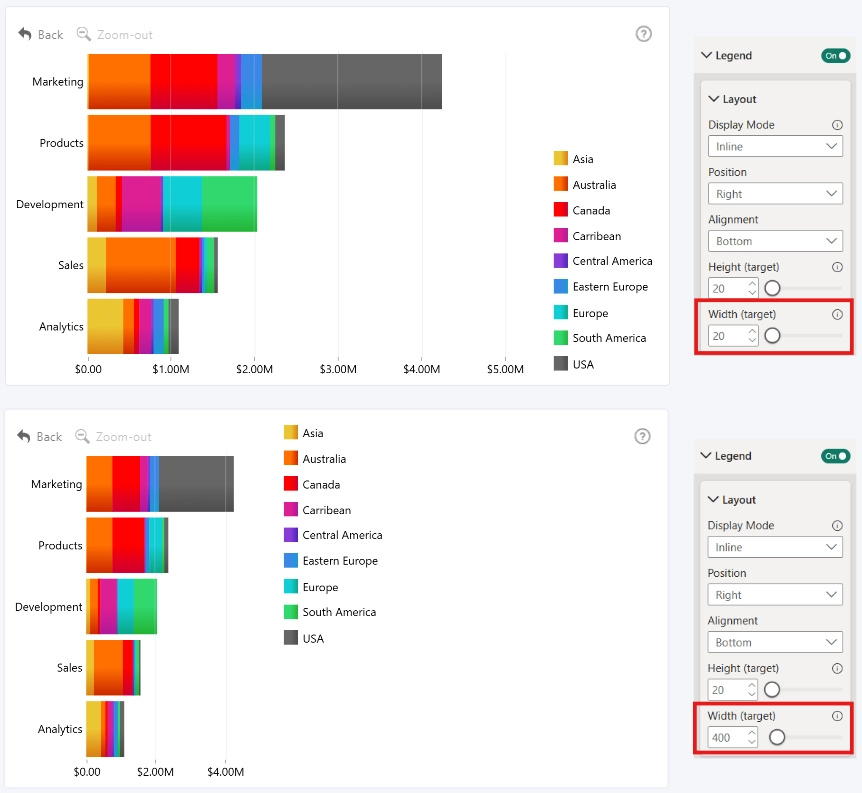Click the help question-mark icon in the lower chart
The height and width of the screenshot is (793, 862).
point(642,436)
